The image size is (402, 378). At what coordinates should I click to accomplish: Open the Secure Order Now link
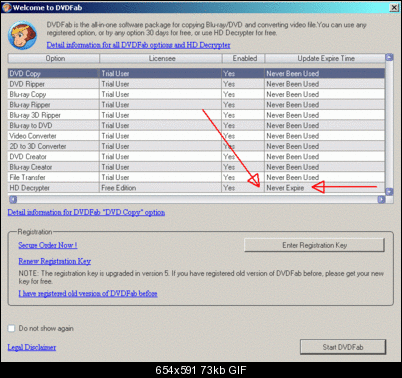pos(48,245)
